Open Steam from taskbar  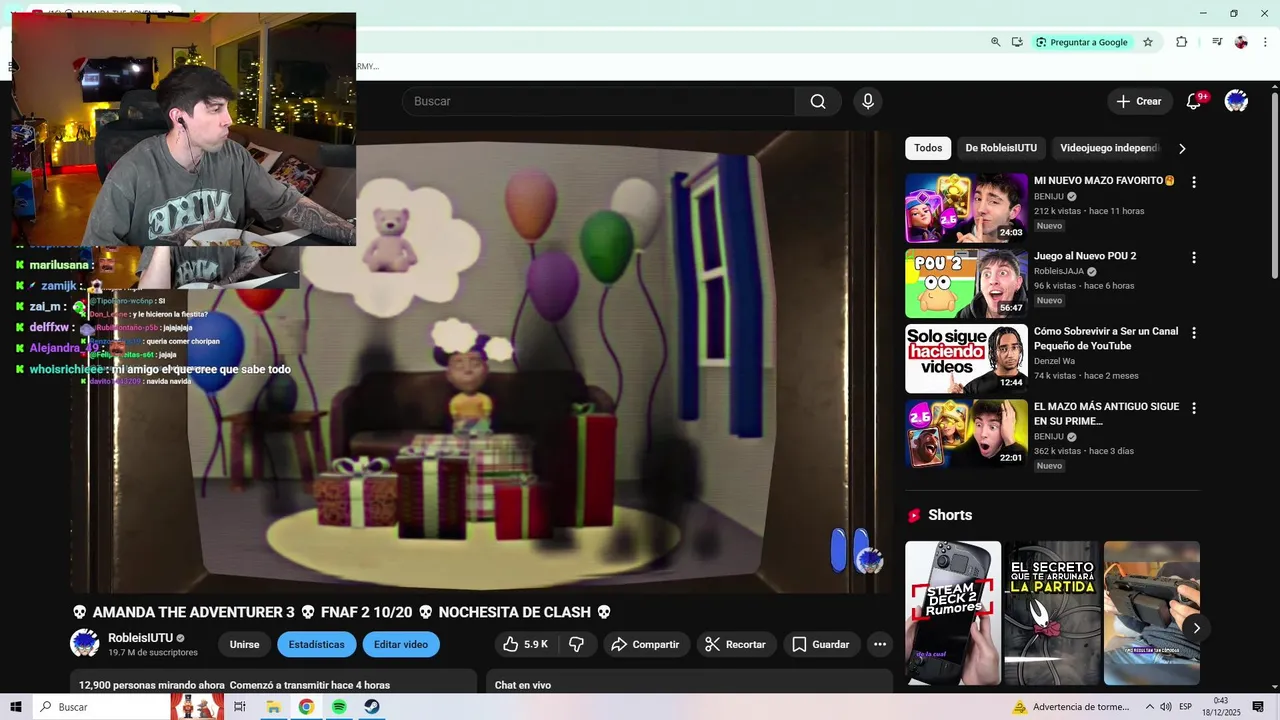pos(371,707)
